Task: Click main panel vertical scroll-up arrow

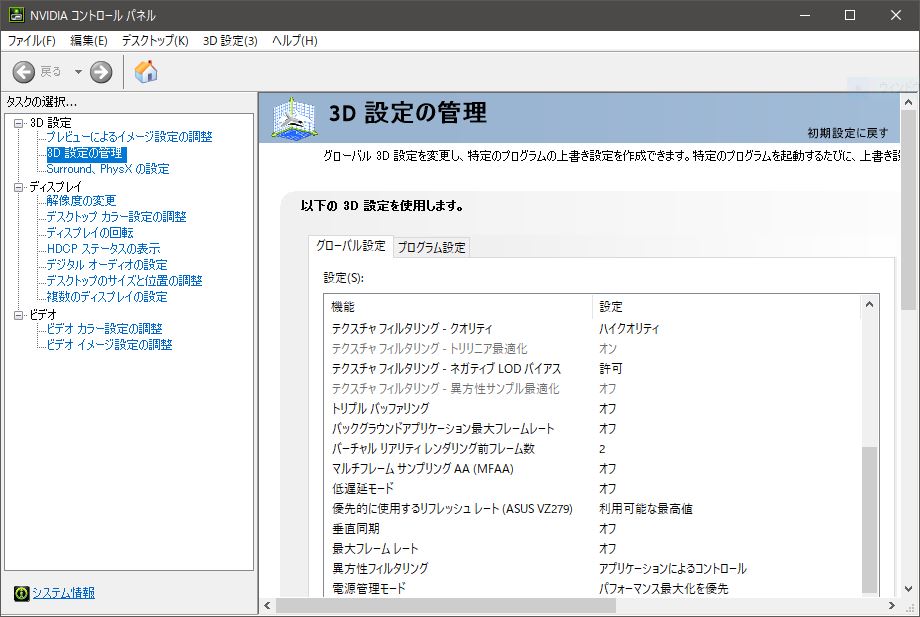Action: click(x=908, y=102)
